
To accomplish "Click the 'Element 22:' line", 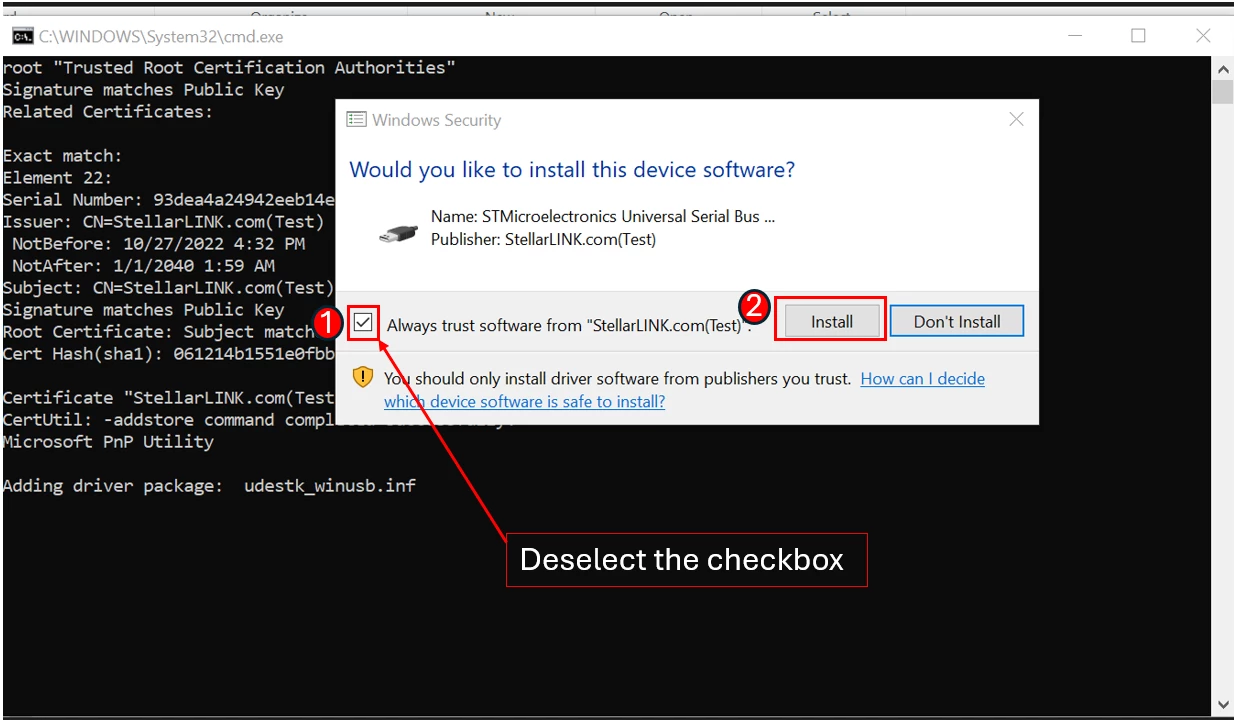I will pos(57,178).
